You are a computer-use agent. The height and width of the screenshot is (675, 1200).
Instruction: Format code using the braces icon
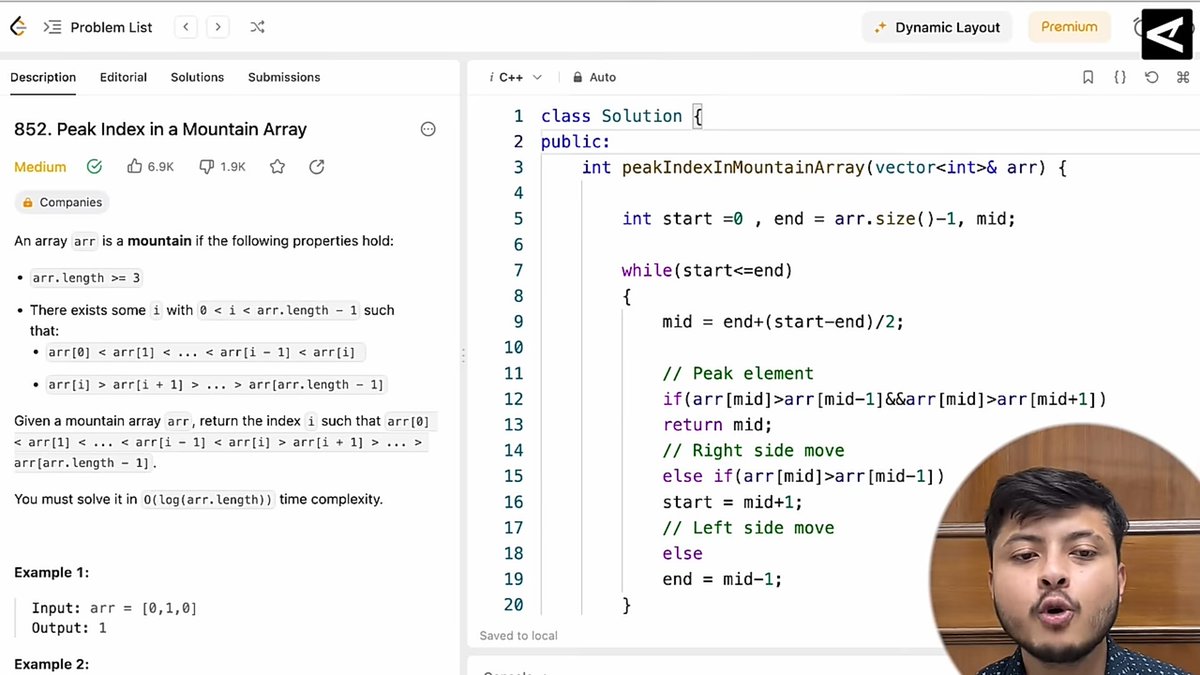click(1120, 77)
